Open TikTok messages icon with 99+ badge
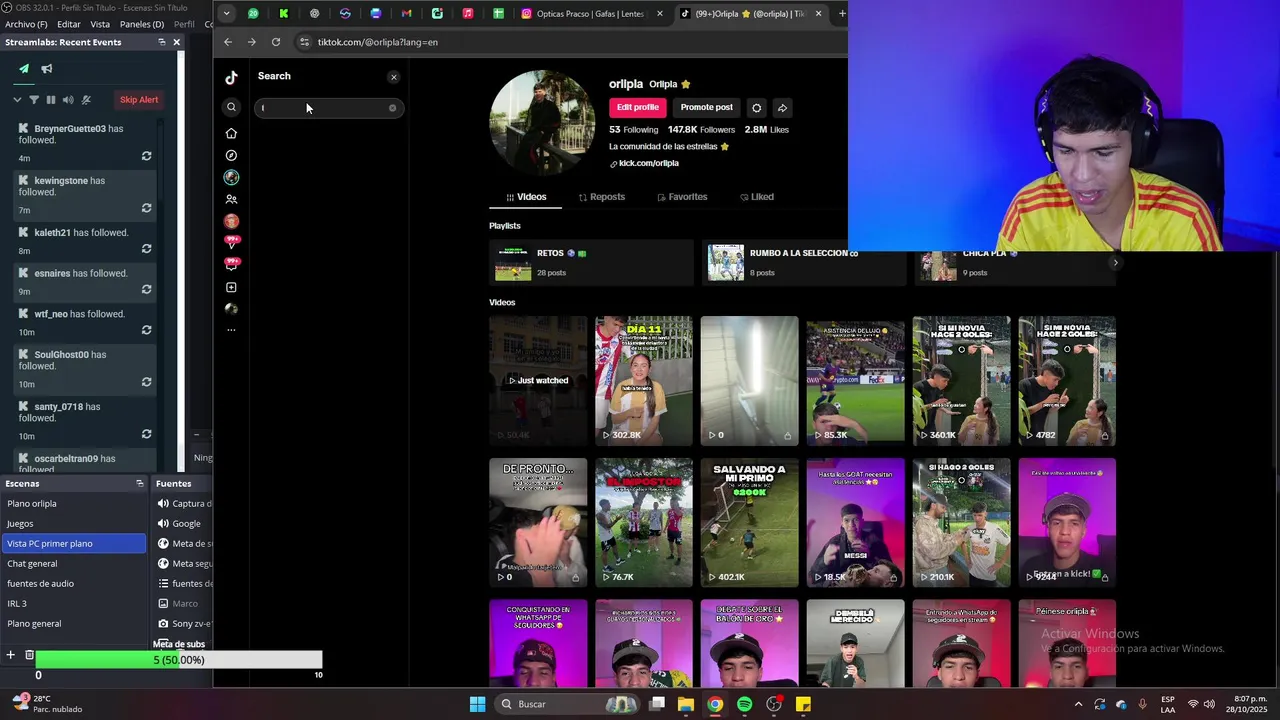1280x720 pixels. [x=231, y=243]
